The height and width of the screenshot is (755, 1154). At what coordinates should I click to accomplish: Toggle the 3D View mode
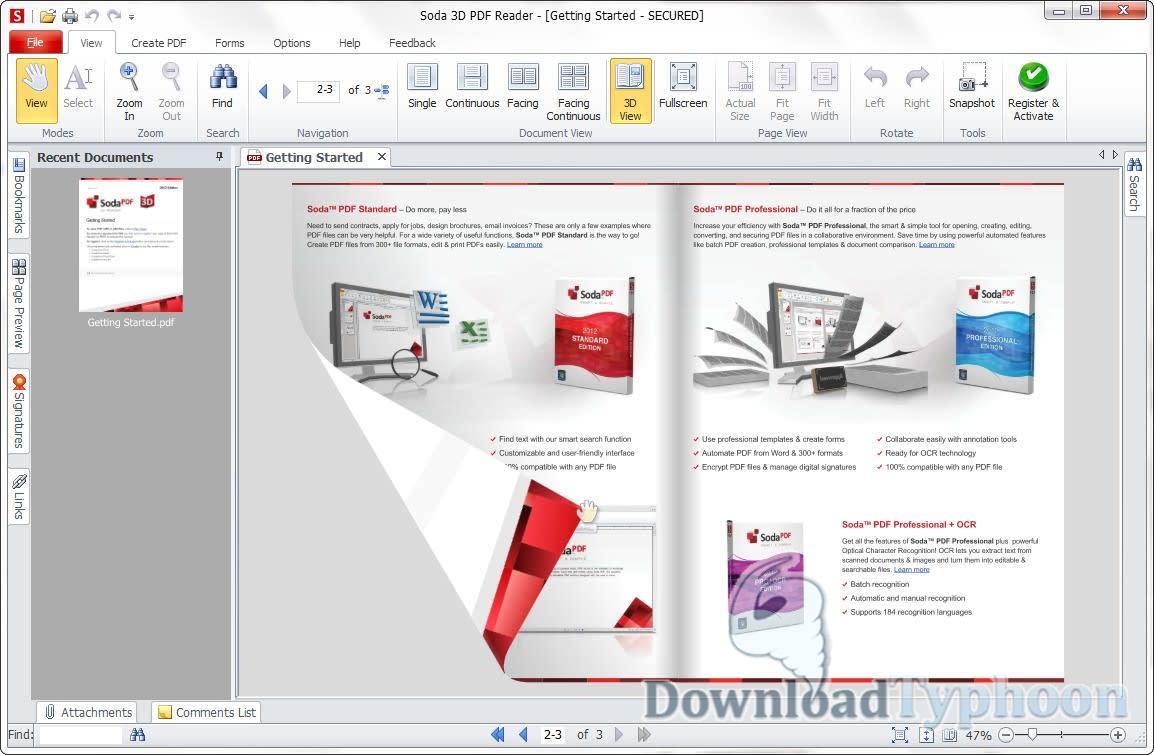click(630, 91)
